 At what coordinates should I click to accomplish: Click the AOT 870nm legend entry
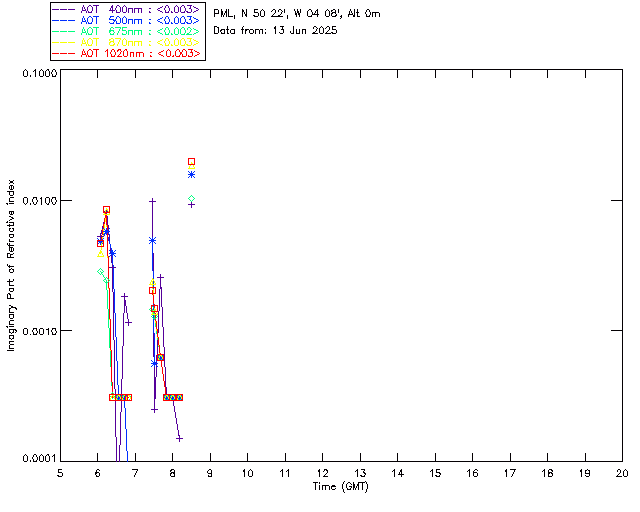click(126, 42)
